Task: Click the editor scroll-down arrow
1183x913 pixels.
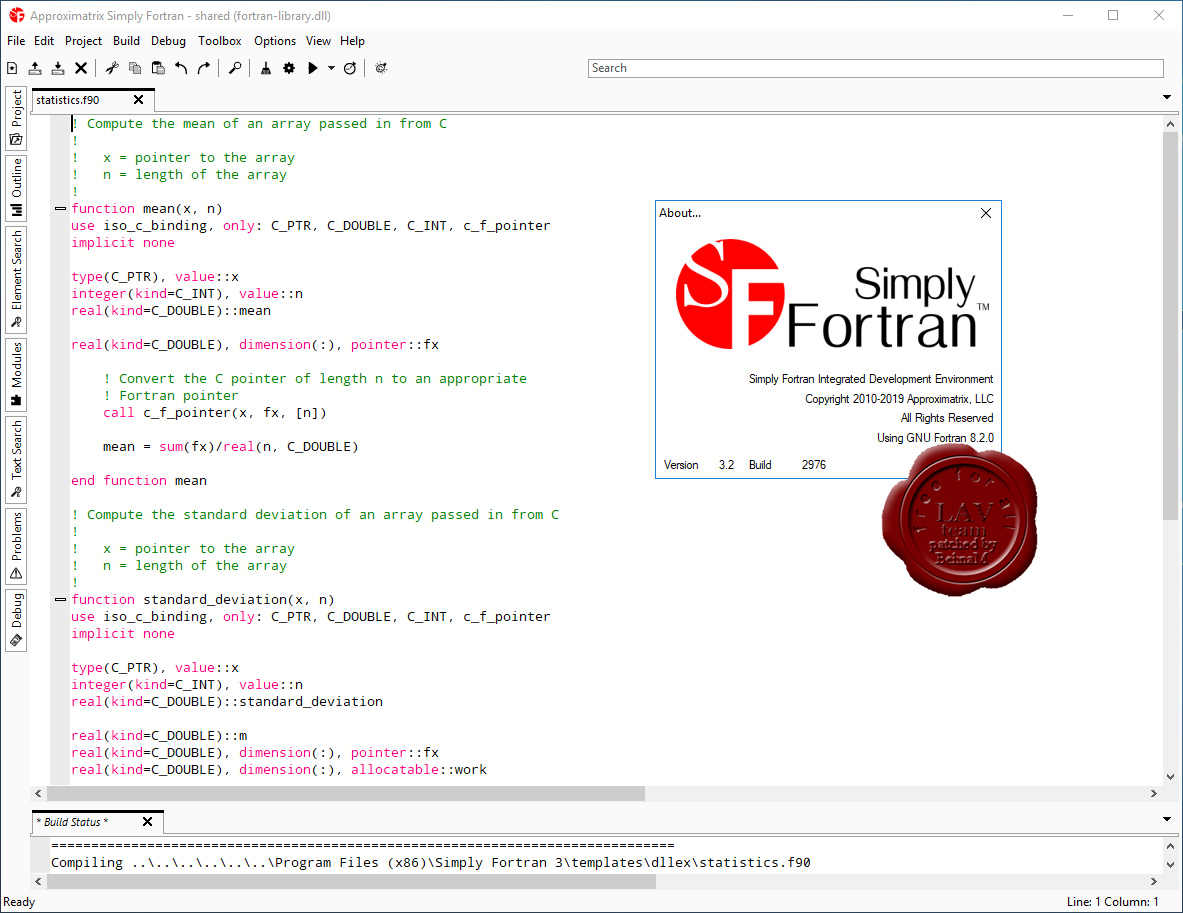Action: click(x=1170, y=776)
